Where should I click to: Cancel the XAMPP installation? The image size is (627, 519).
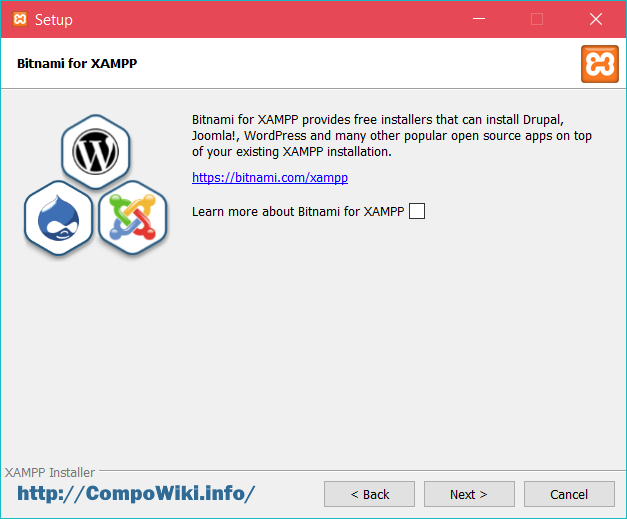[569, 494]
